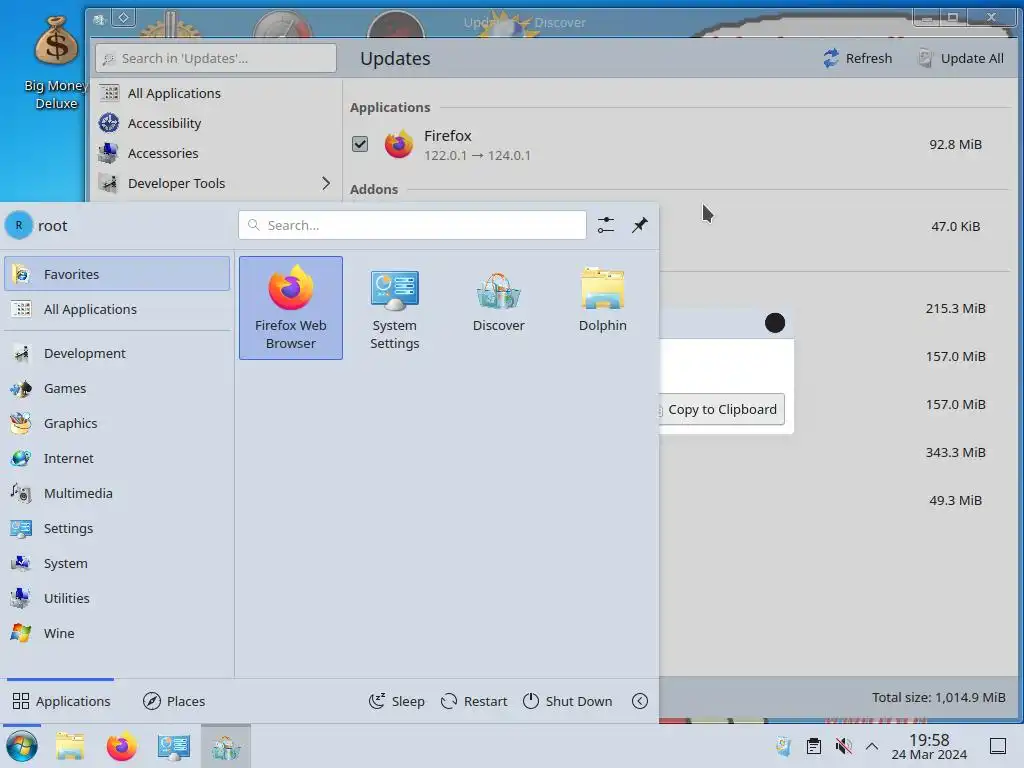The height and width of the screenshot is (768, 1024).
Task: Select All Applications in launcher sidebar
Action: pos(117,309)
